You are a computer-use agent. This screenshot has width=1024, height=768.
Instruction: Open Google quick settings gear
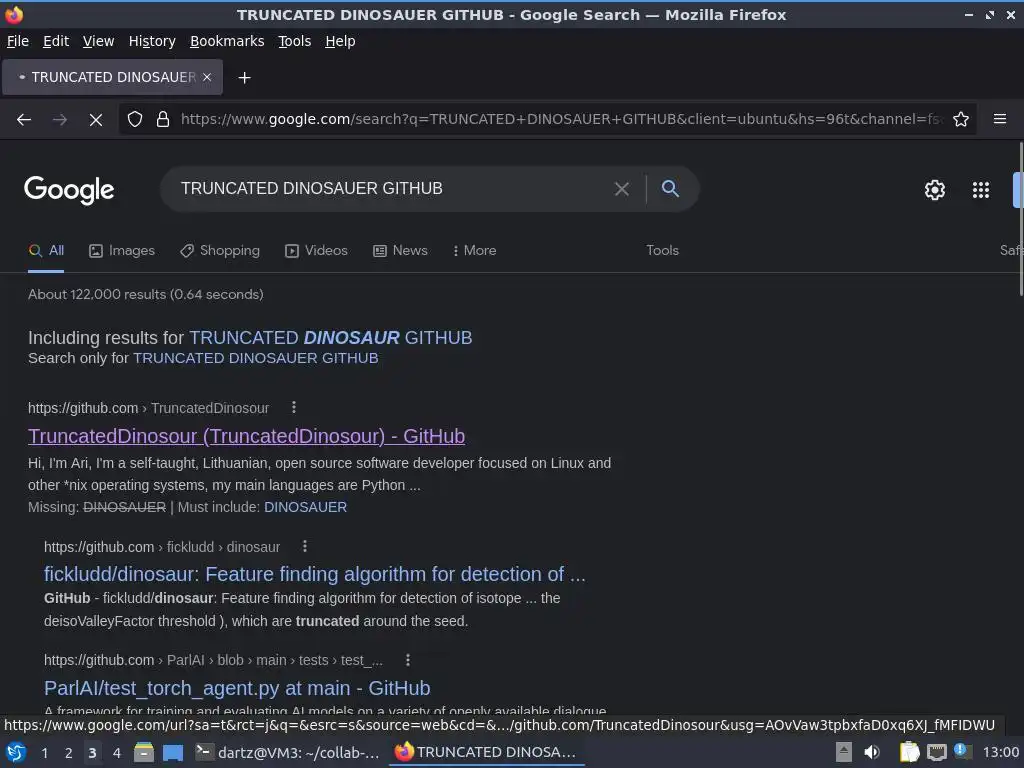(935, 190)
